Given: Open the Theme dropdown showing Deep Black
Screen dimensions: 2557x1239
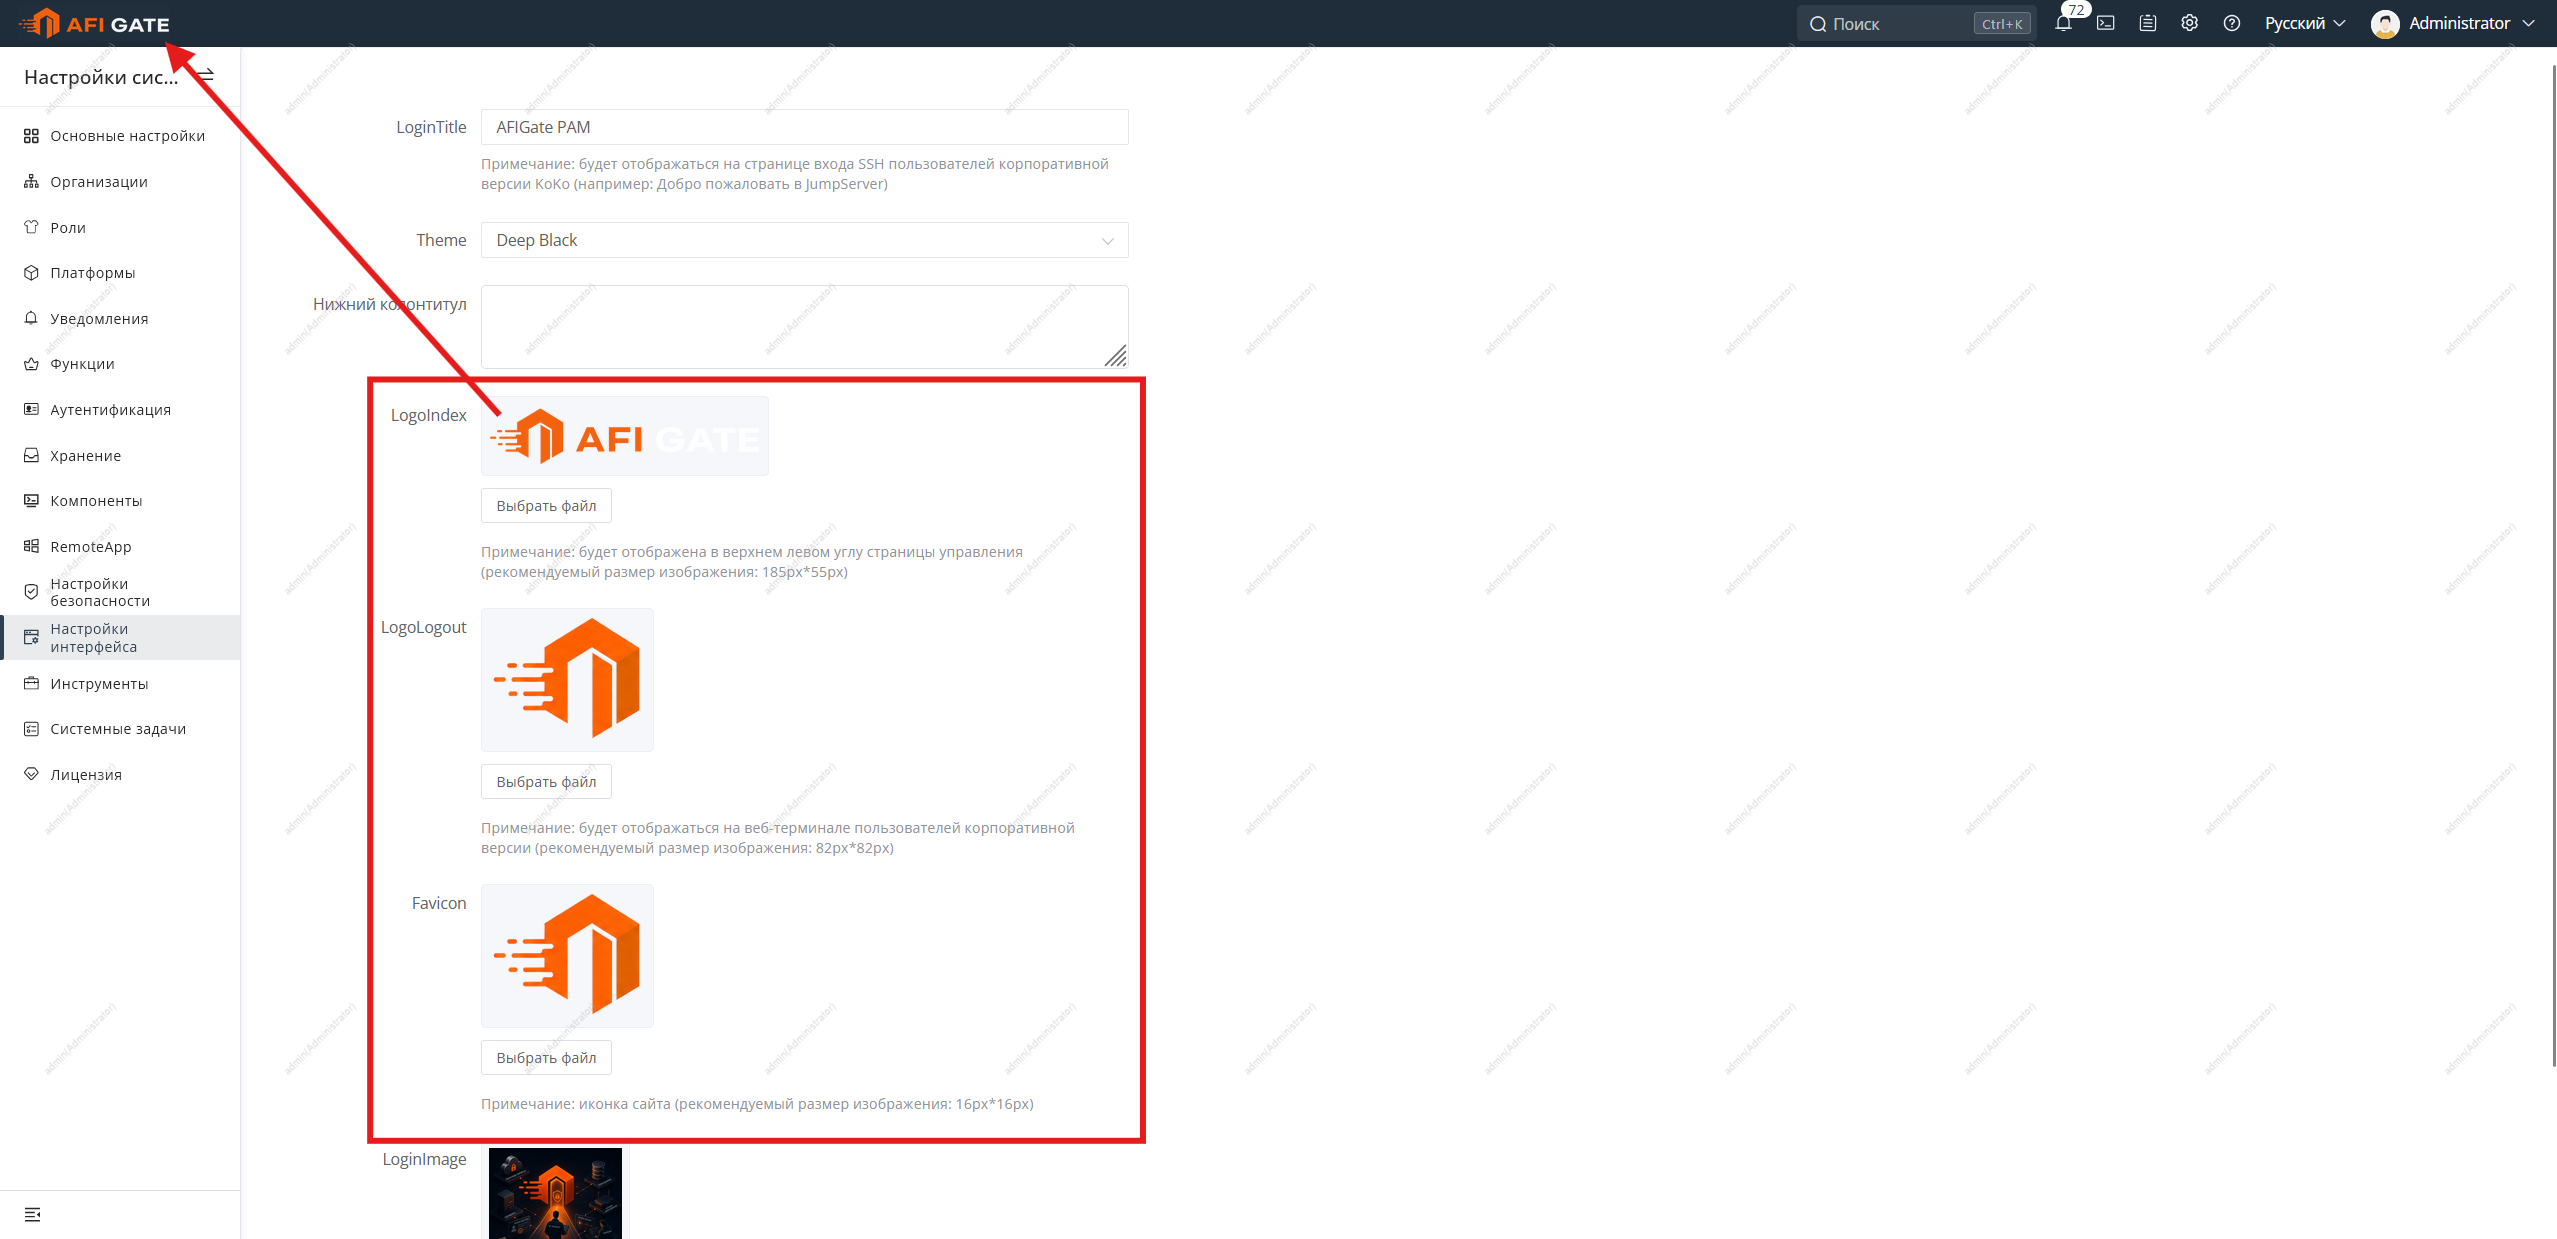Looking at the screenshot, I should (804, 240).
